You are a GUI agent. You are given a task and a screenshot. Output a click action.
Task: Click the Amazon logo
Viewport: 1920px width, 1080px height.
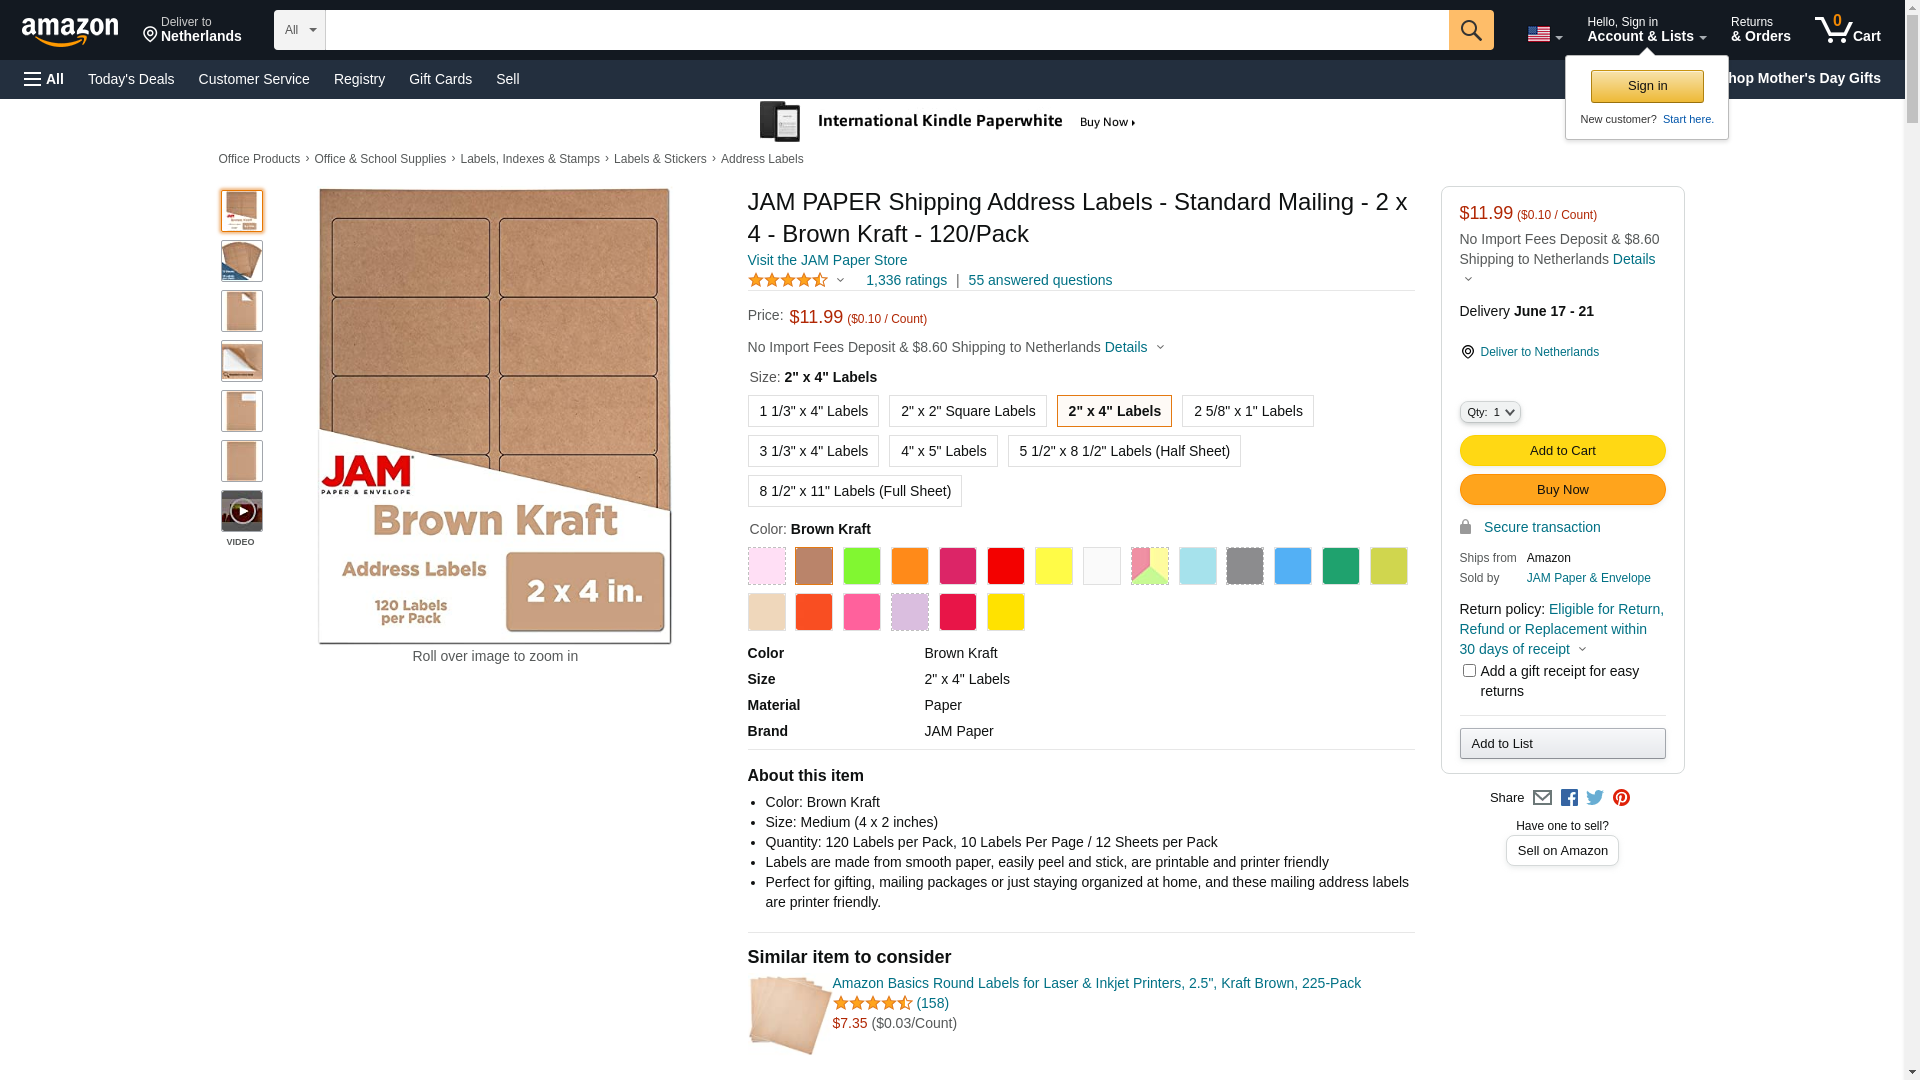(x=70, y=31)
